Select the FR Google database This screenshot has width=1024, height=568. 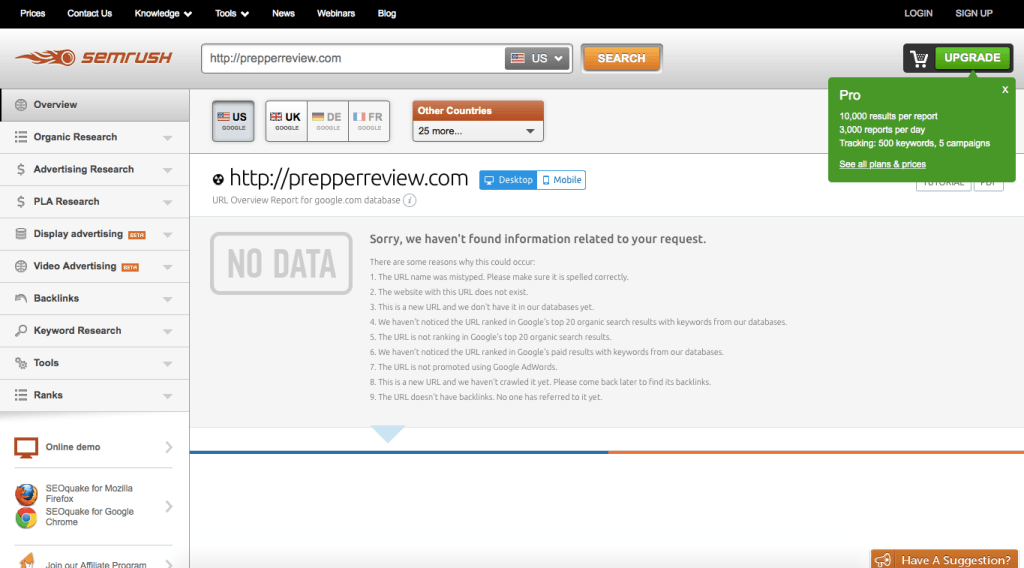[369, 121]
